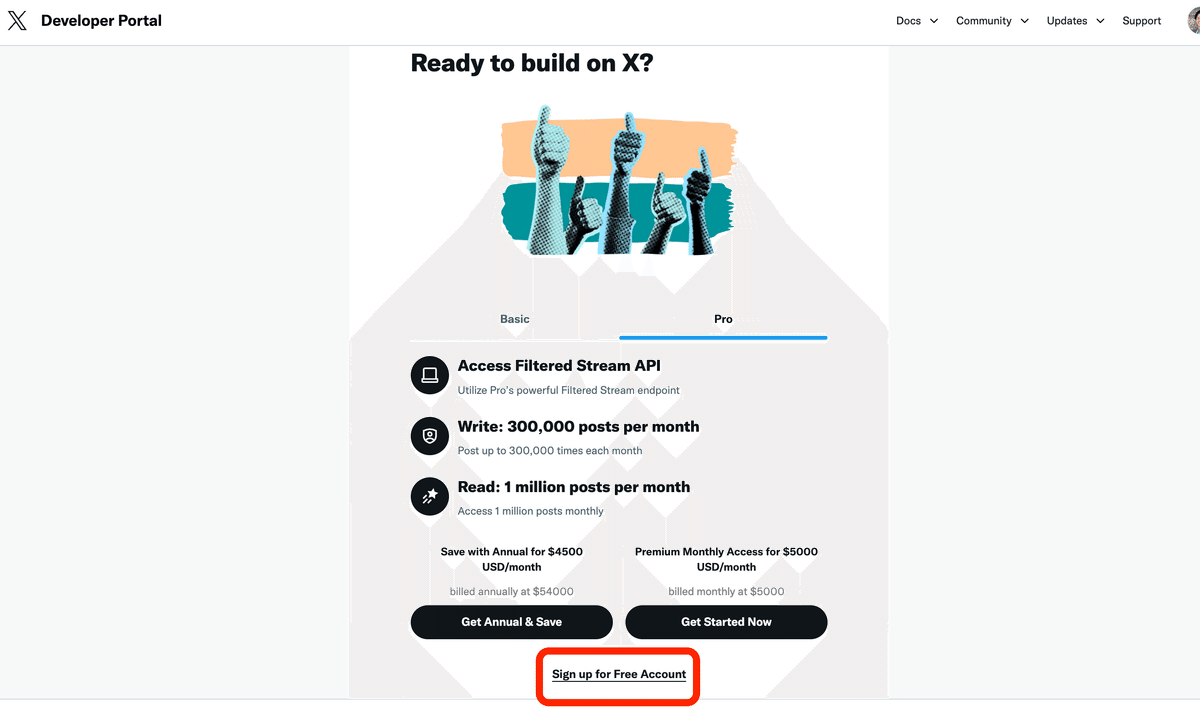Image resolution: width=1200 pixels, height=712 pixels.
Task: Click the Developer Portal title
Action: pos(101,21)
